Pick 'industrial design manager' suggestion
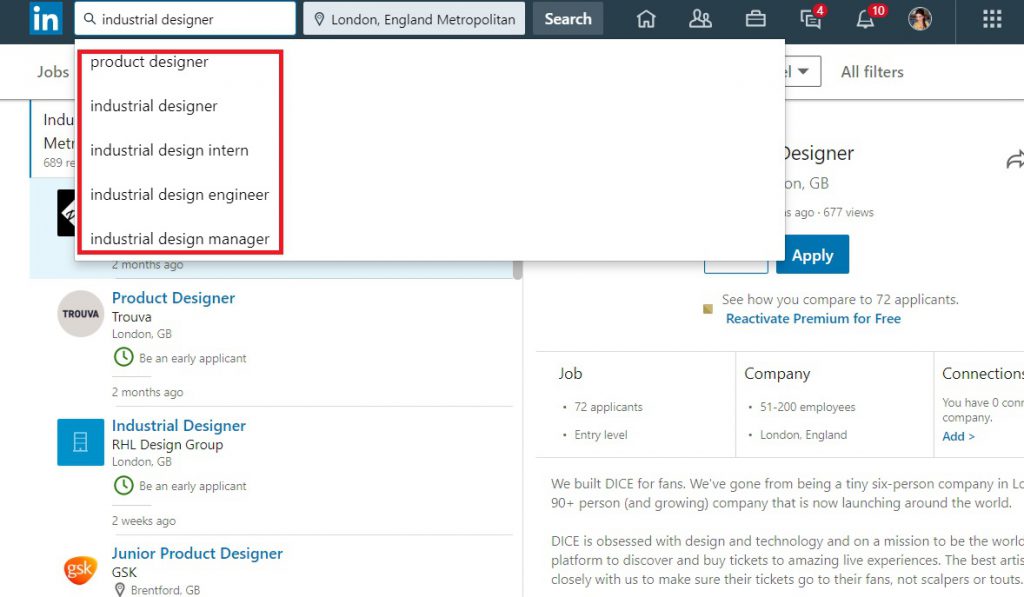1024x597 pixels. [180, 239]
